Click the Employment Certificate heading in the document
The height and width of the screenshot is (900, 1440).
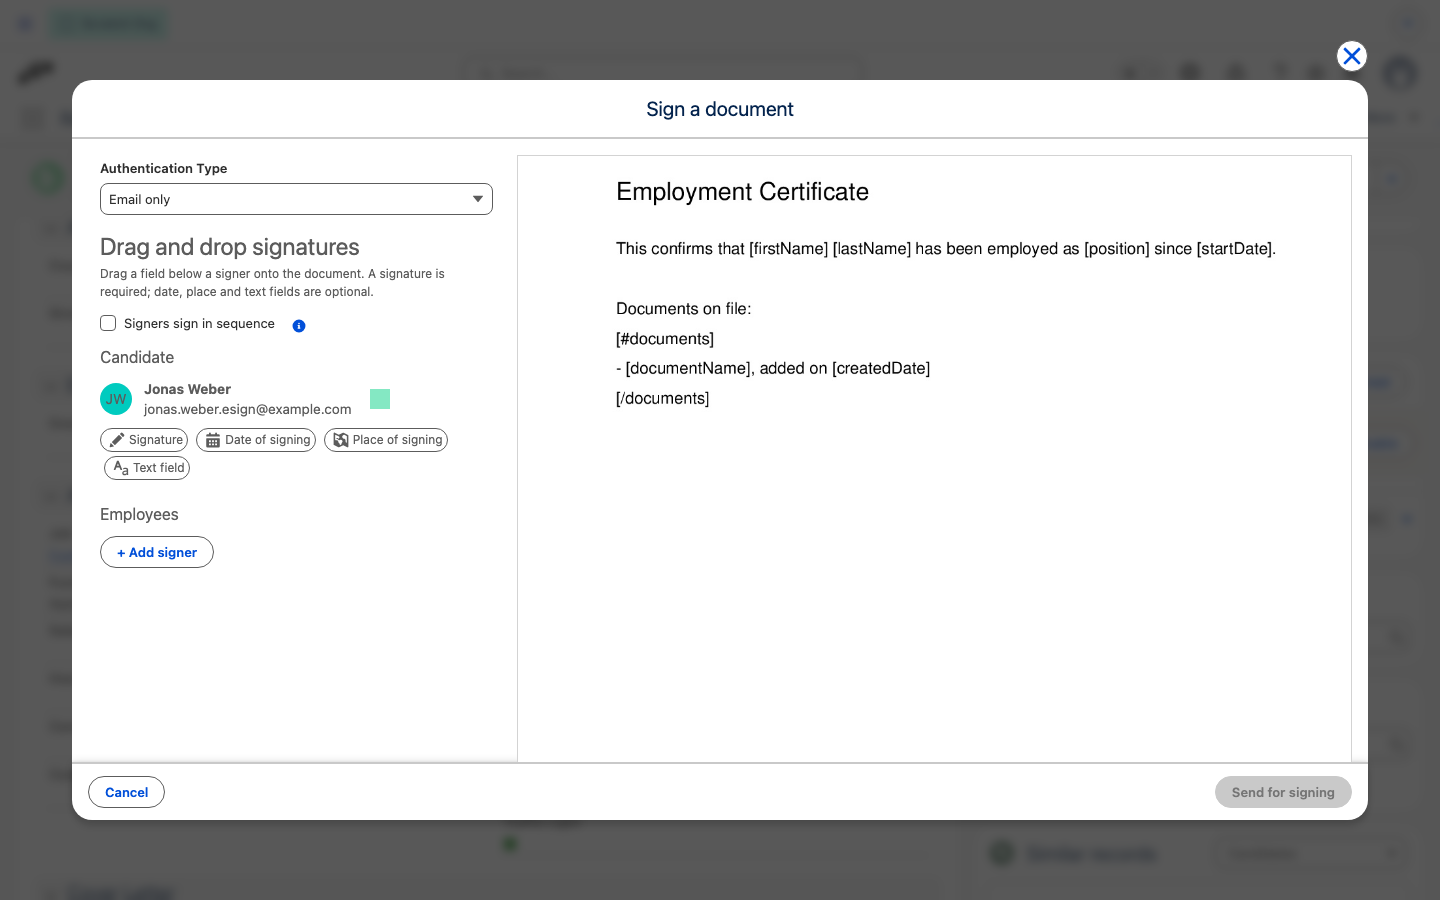tap(742, 192)
